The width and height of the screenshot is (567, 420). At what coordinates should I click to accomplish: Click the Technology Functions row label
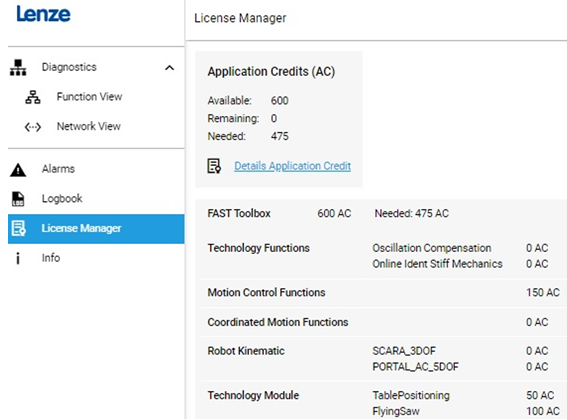tap(259, 248)
